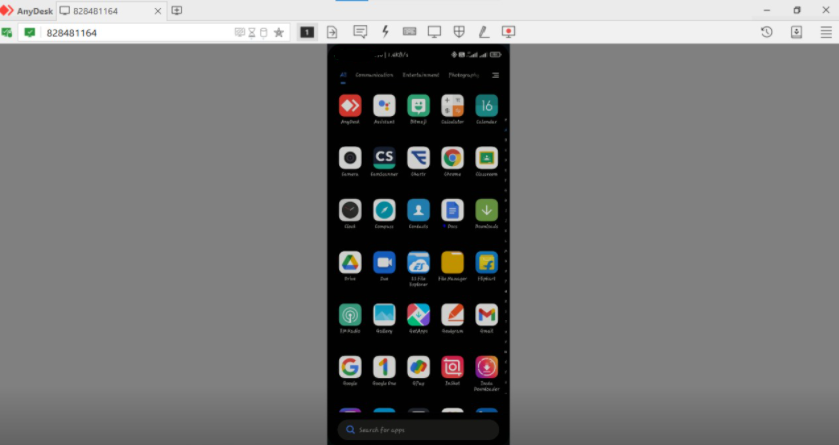Close the 828481164 session tab
Image resolution: width=839 pixels, height=445 pixels.
158,11
